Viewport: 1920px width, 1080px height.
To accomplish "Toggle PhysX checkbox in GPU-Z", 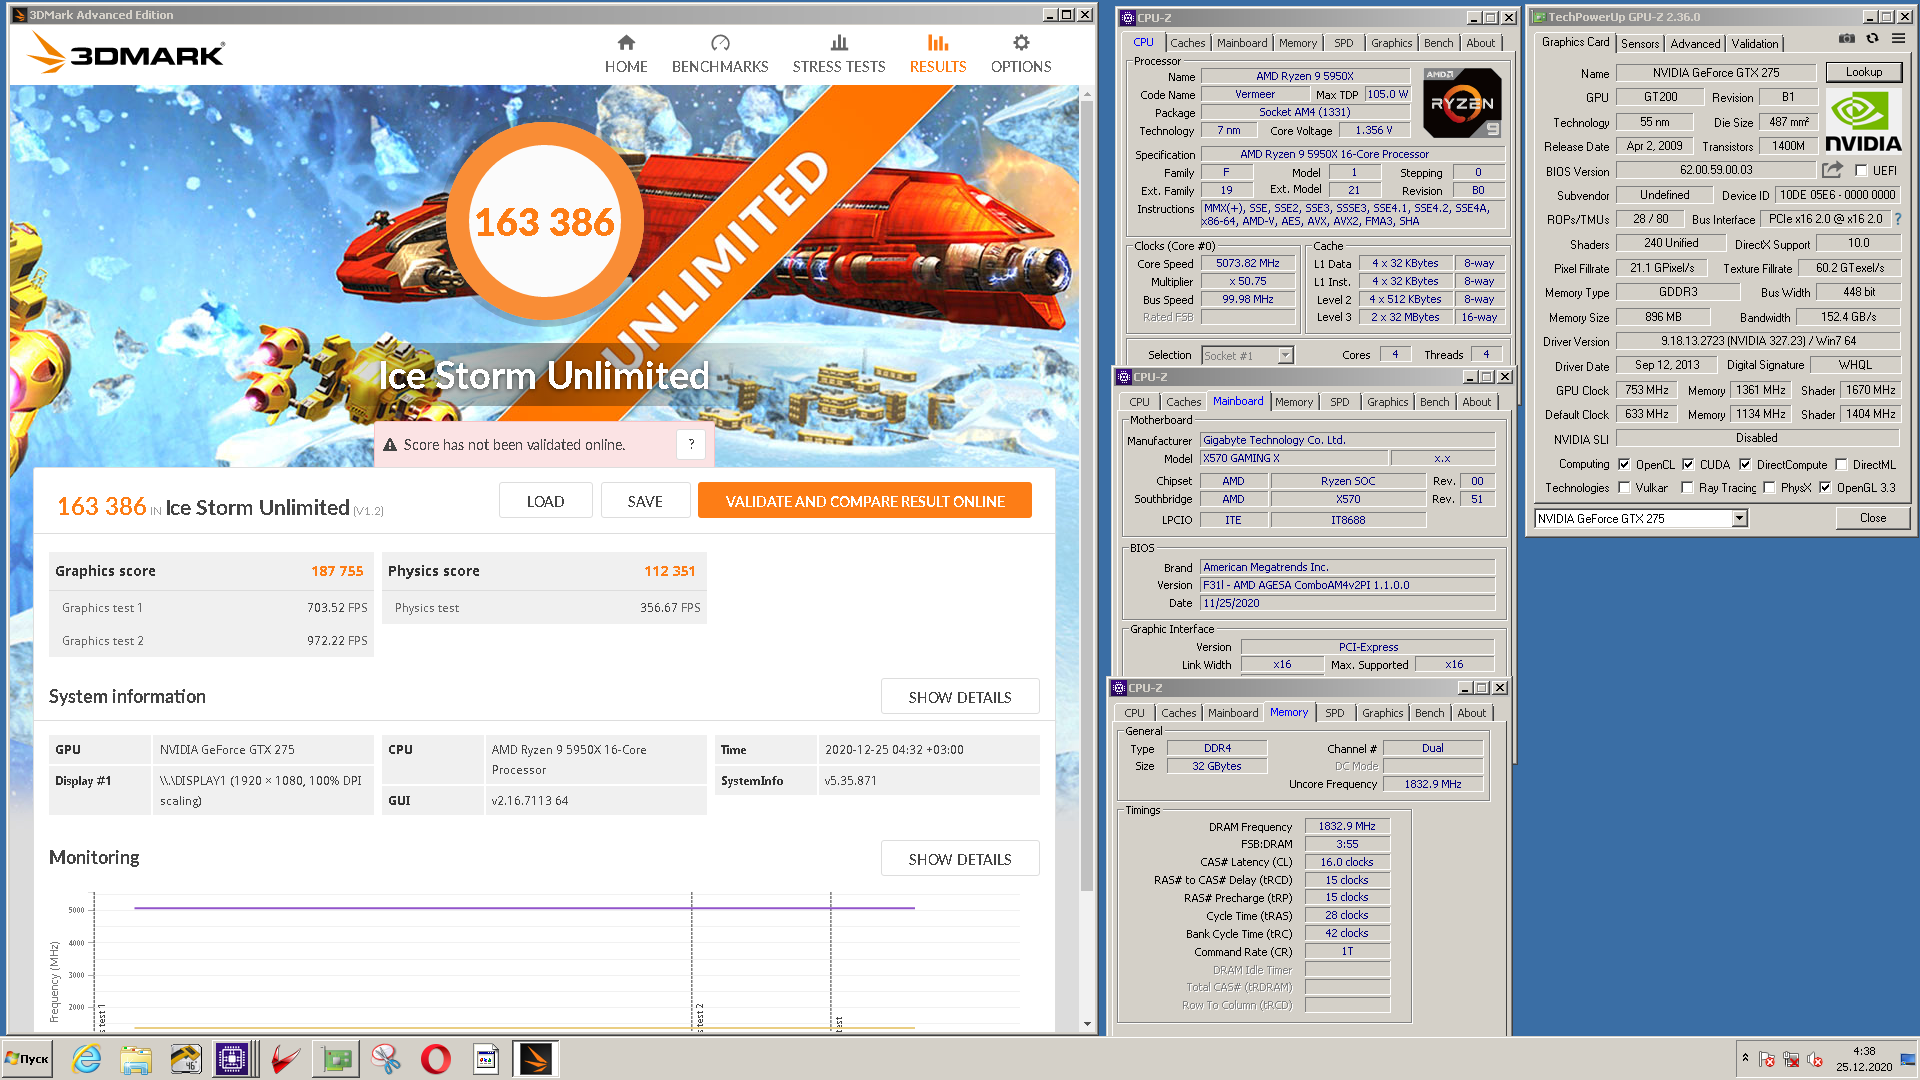I will [1769, 488].
